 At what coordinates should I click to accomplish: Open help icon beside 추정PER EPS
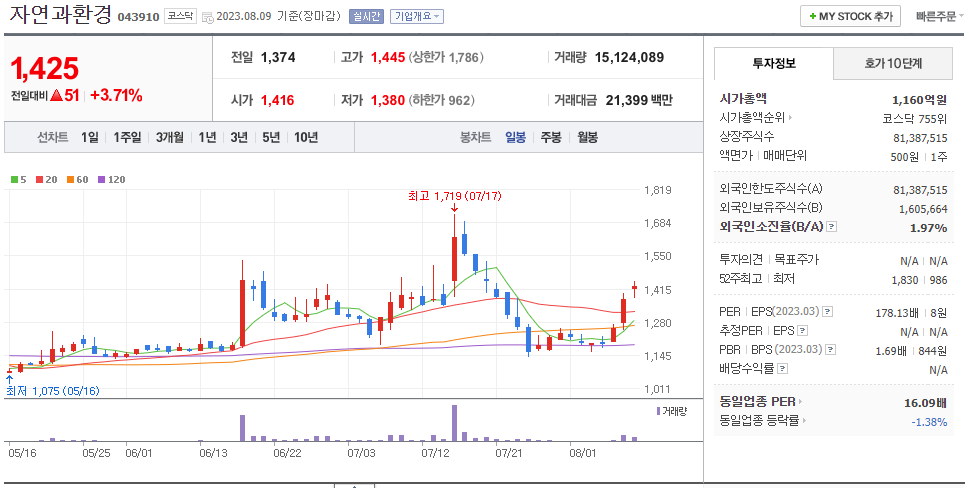(802, 331)
